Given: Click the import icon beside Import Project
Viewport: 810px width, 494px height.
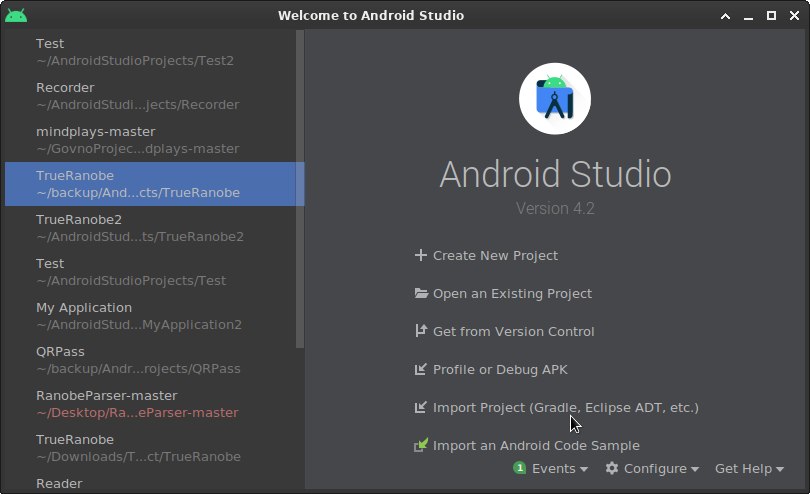Looking at the screenshot, I should pos(420,407).
